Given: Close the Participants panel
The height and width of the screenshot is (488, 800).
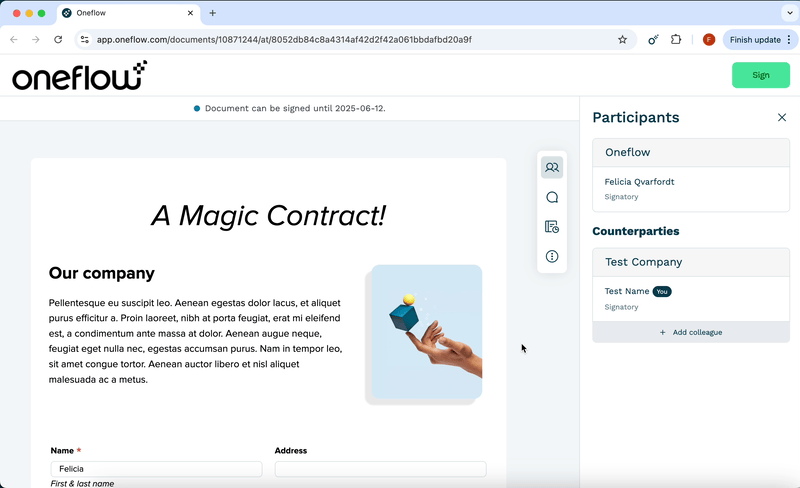Looking at the screenshot, I should tap(782, 117).
